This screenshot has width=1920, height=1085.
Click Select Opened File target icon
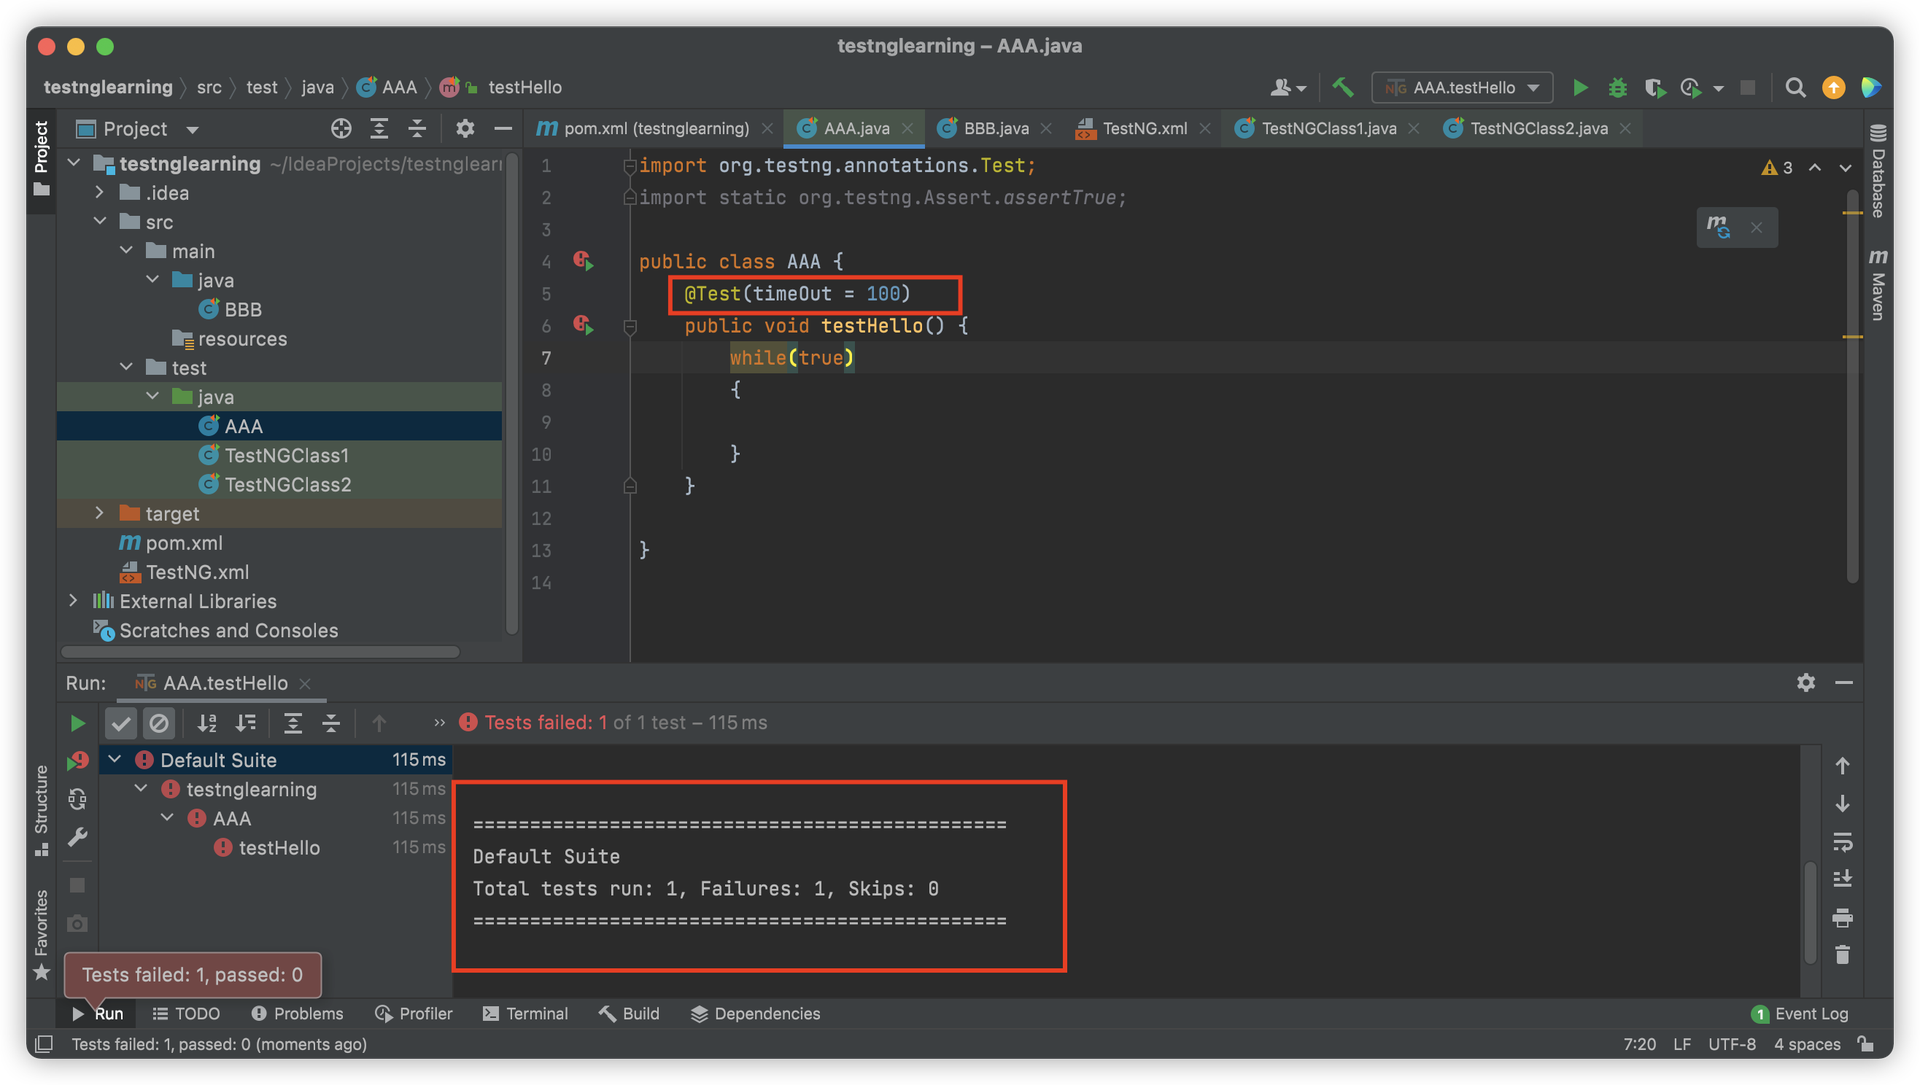(341, 128)
